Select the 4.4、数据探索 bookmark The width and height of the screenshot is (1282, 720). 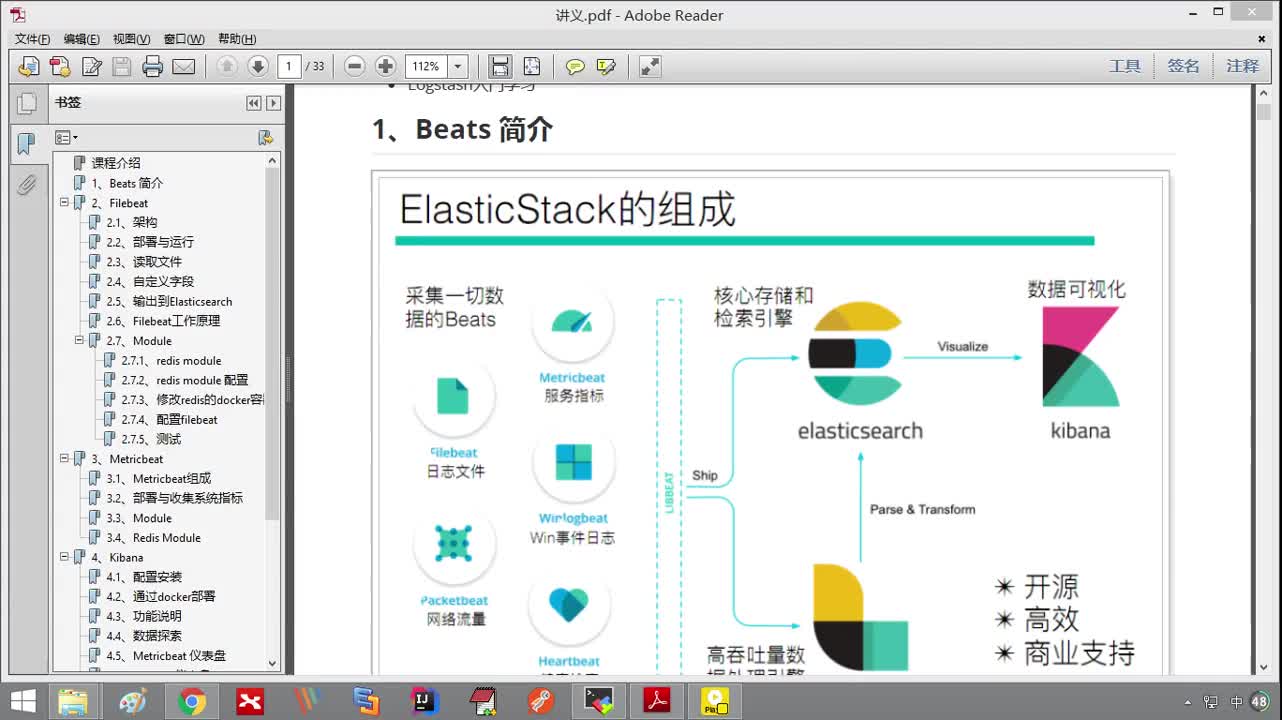pos(144,636)
